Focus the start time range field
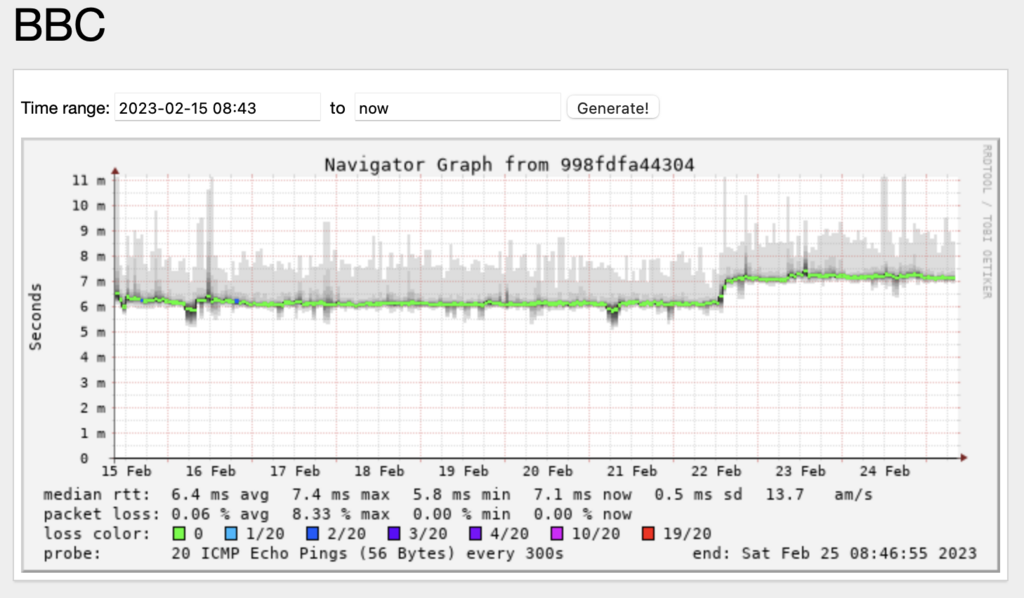1024x598 pixels. coord(217,108)
